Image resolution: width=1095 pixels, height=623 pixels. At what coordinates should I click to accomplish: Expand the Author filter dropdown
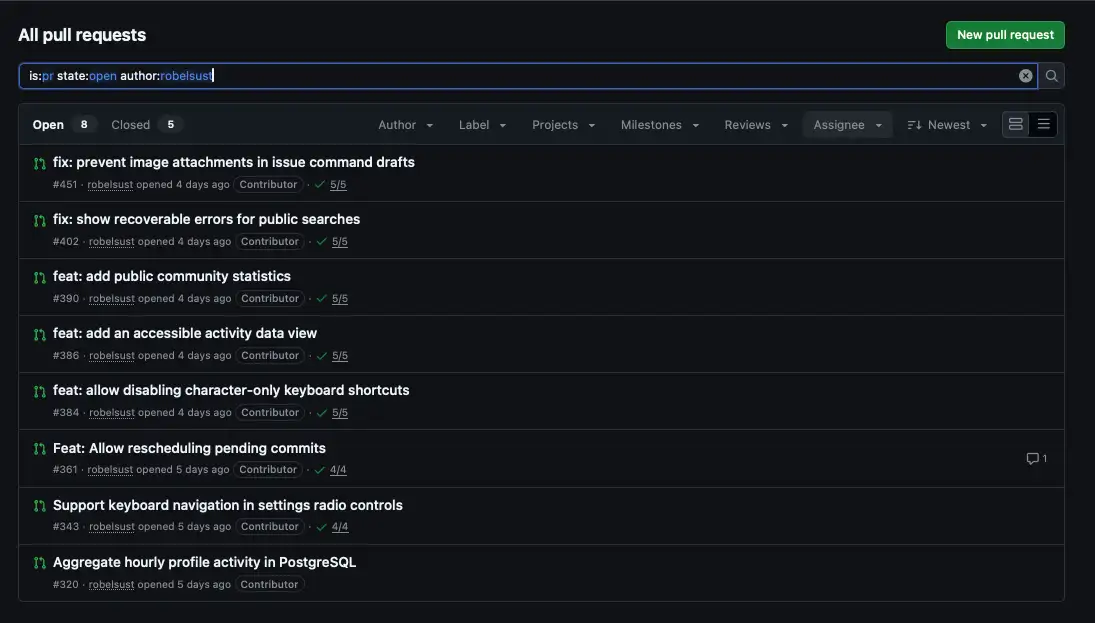pyautogui.click(x=406, y=125)
